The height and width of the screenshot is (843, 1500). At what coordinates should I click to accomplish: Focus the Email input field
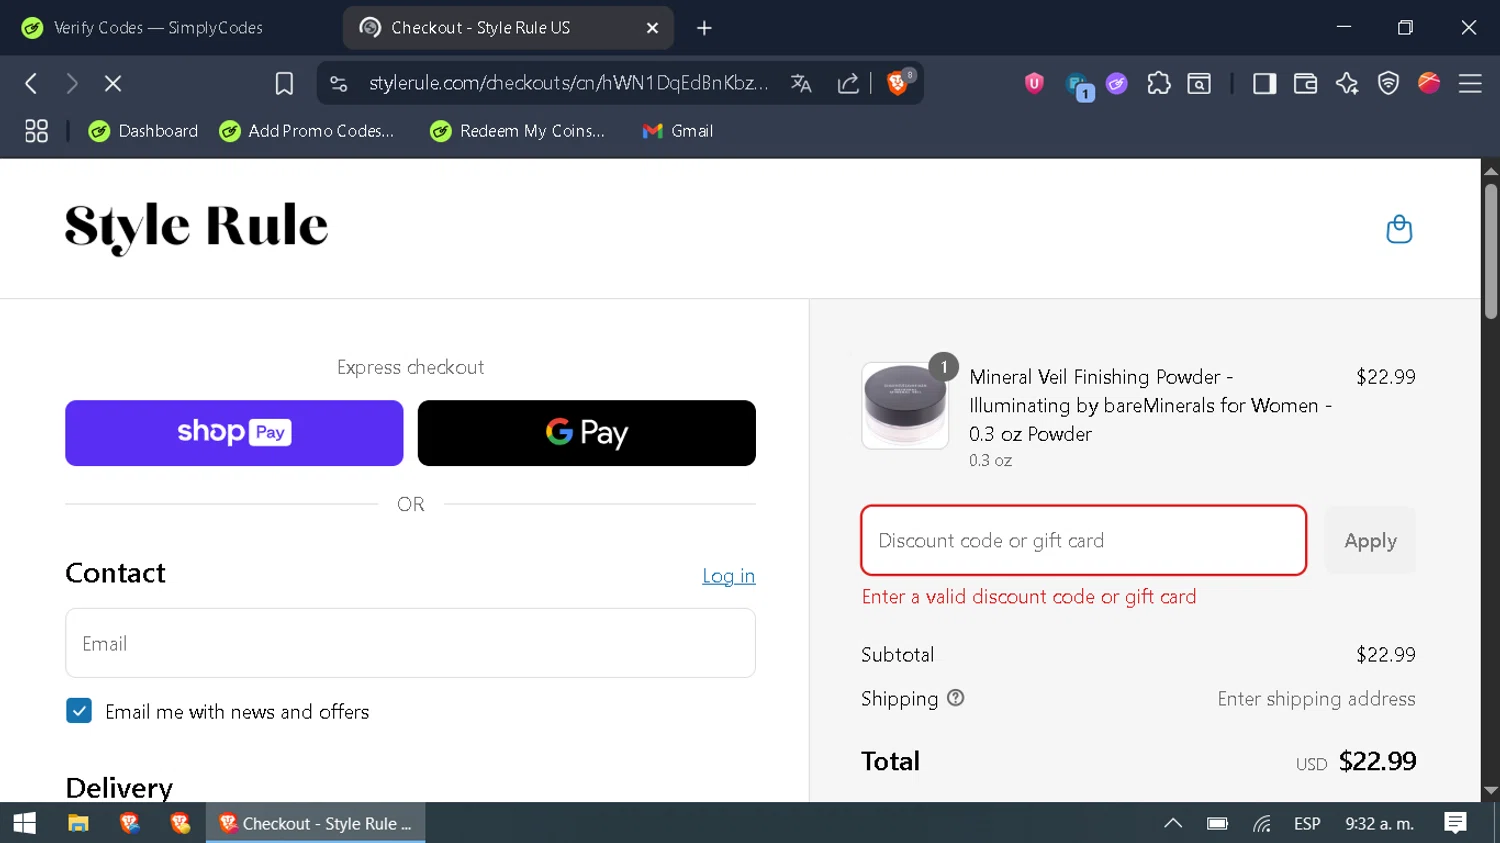pyautogui.click(x=410, y=643)
